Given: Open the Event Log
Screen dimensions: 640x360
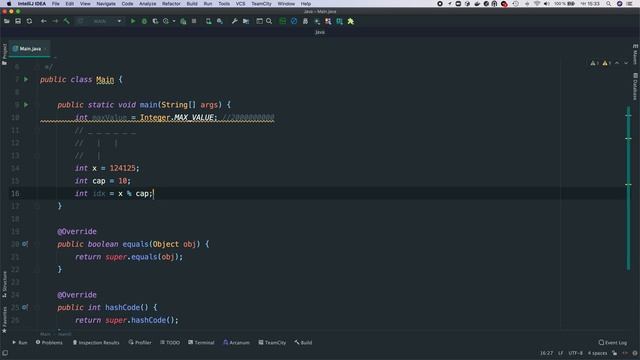Looking at the screenshot, I should click(x=613, y=343).
